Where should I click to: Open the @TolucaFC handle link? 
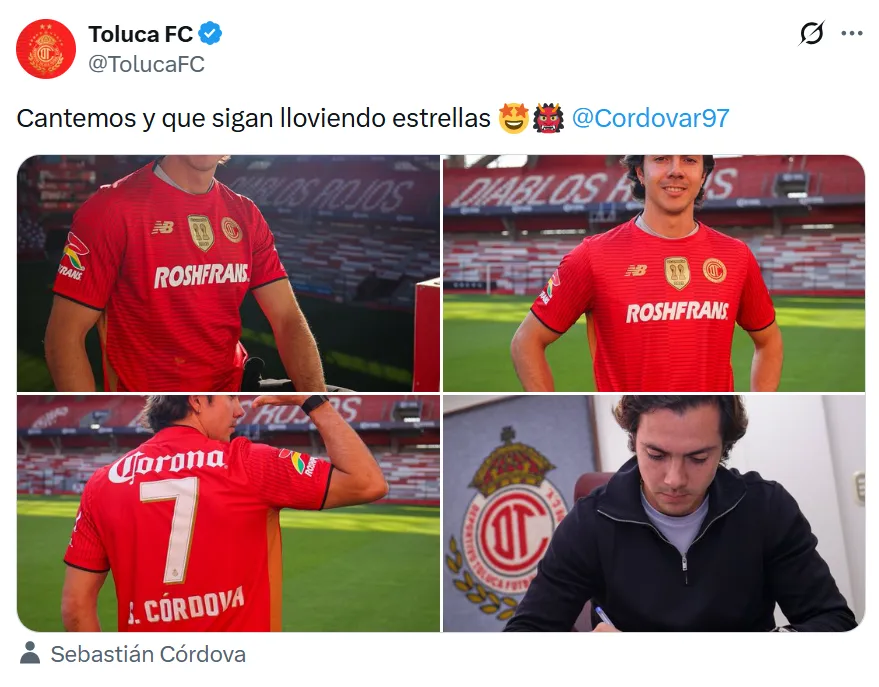146,64
